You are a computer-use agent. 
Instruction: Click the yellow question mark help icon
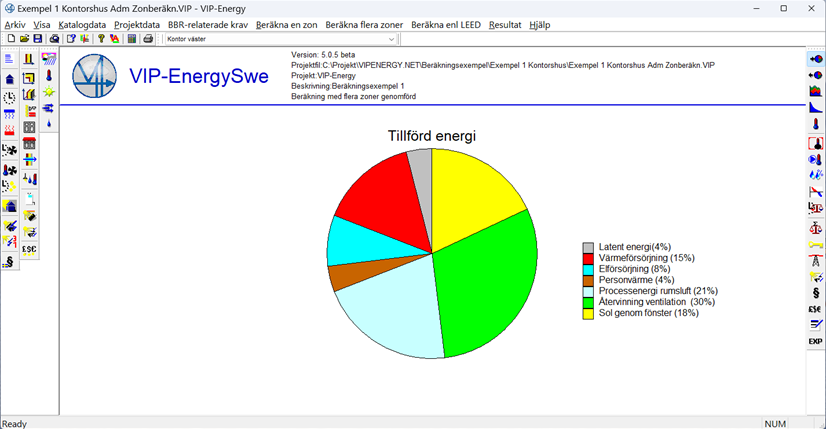101,39
